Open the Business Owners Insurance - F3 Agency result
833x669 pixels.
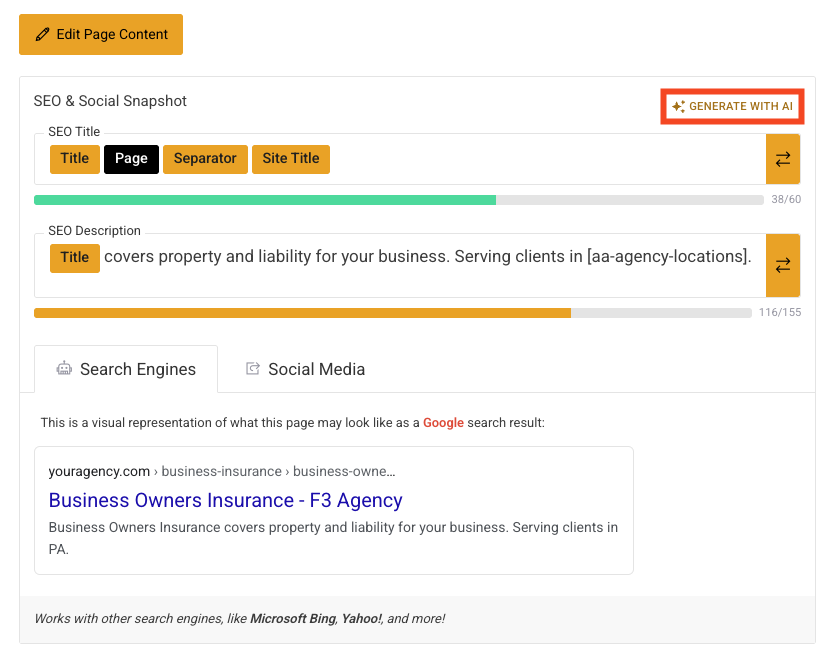(x=225, y=500)
